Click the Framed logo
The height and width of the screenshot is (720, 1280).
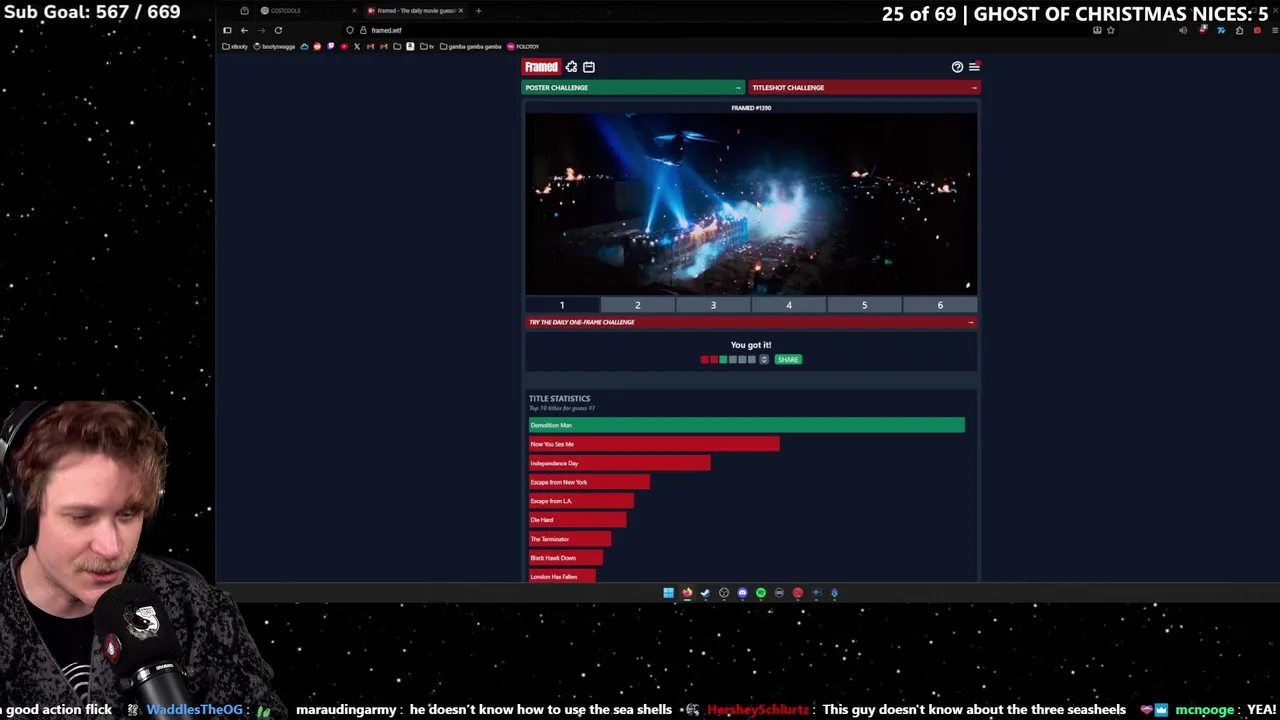[x=541, y=67]
